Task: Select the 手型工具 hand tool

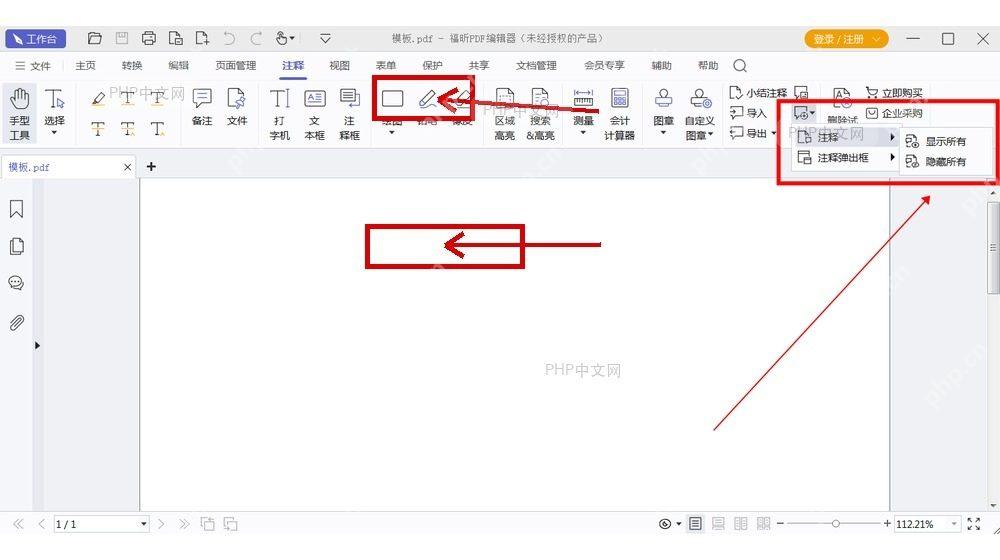Action: 19,114
